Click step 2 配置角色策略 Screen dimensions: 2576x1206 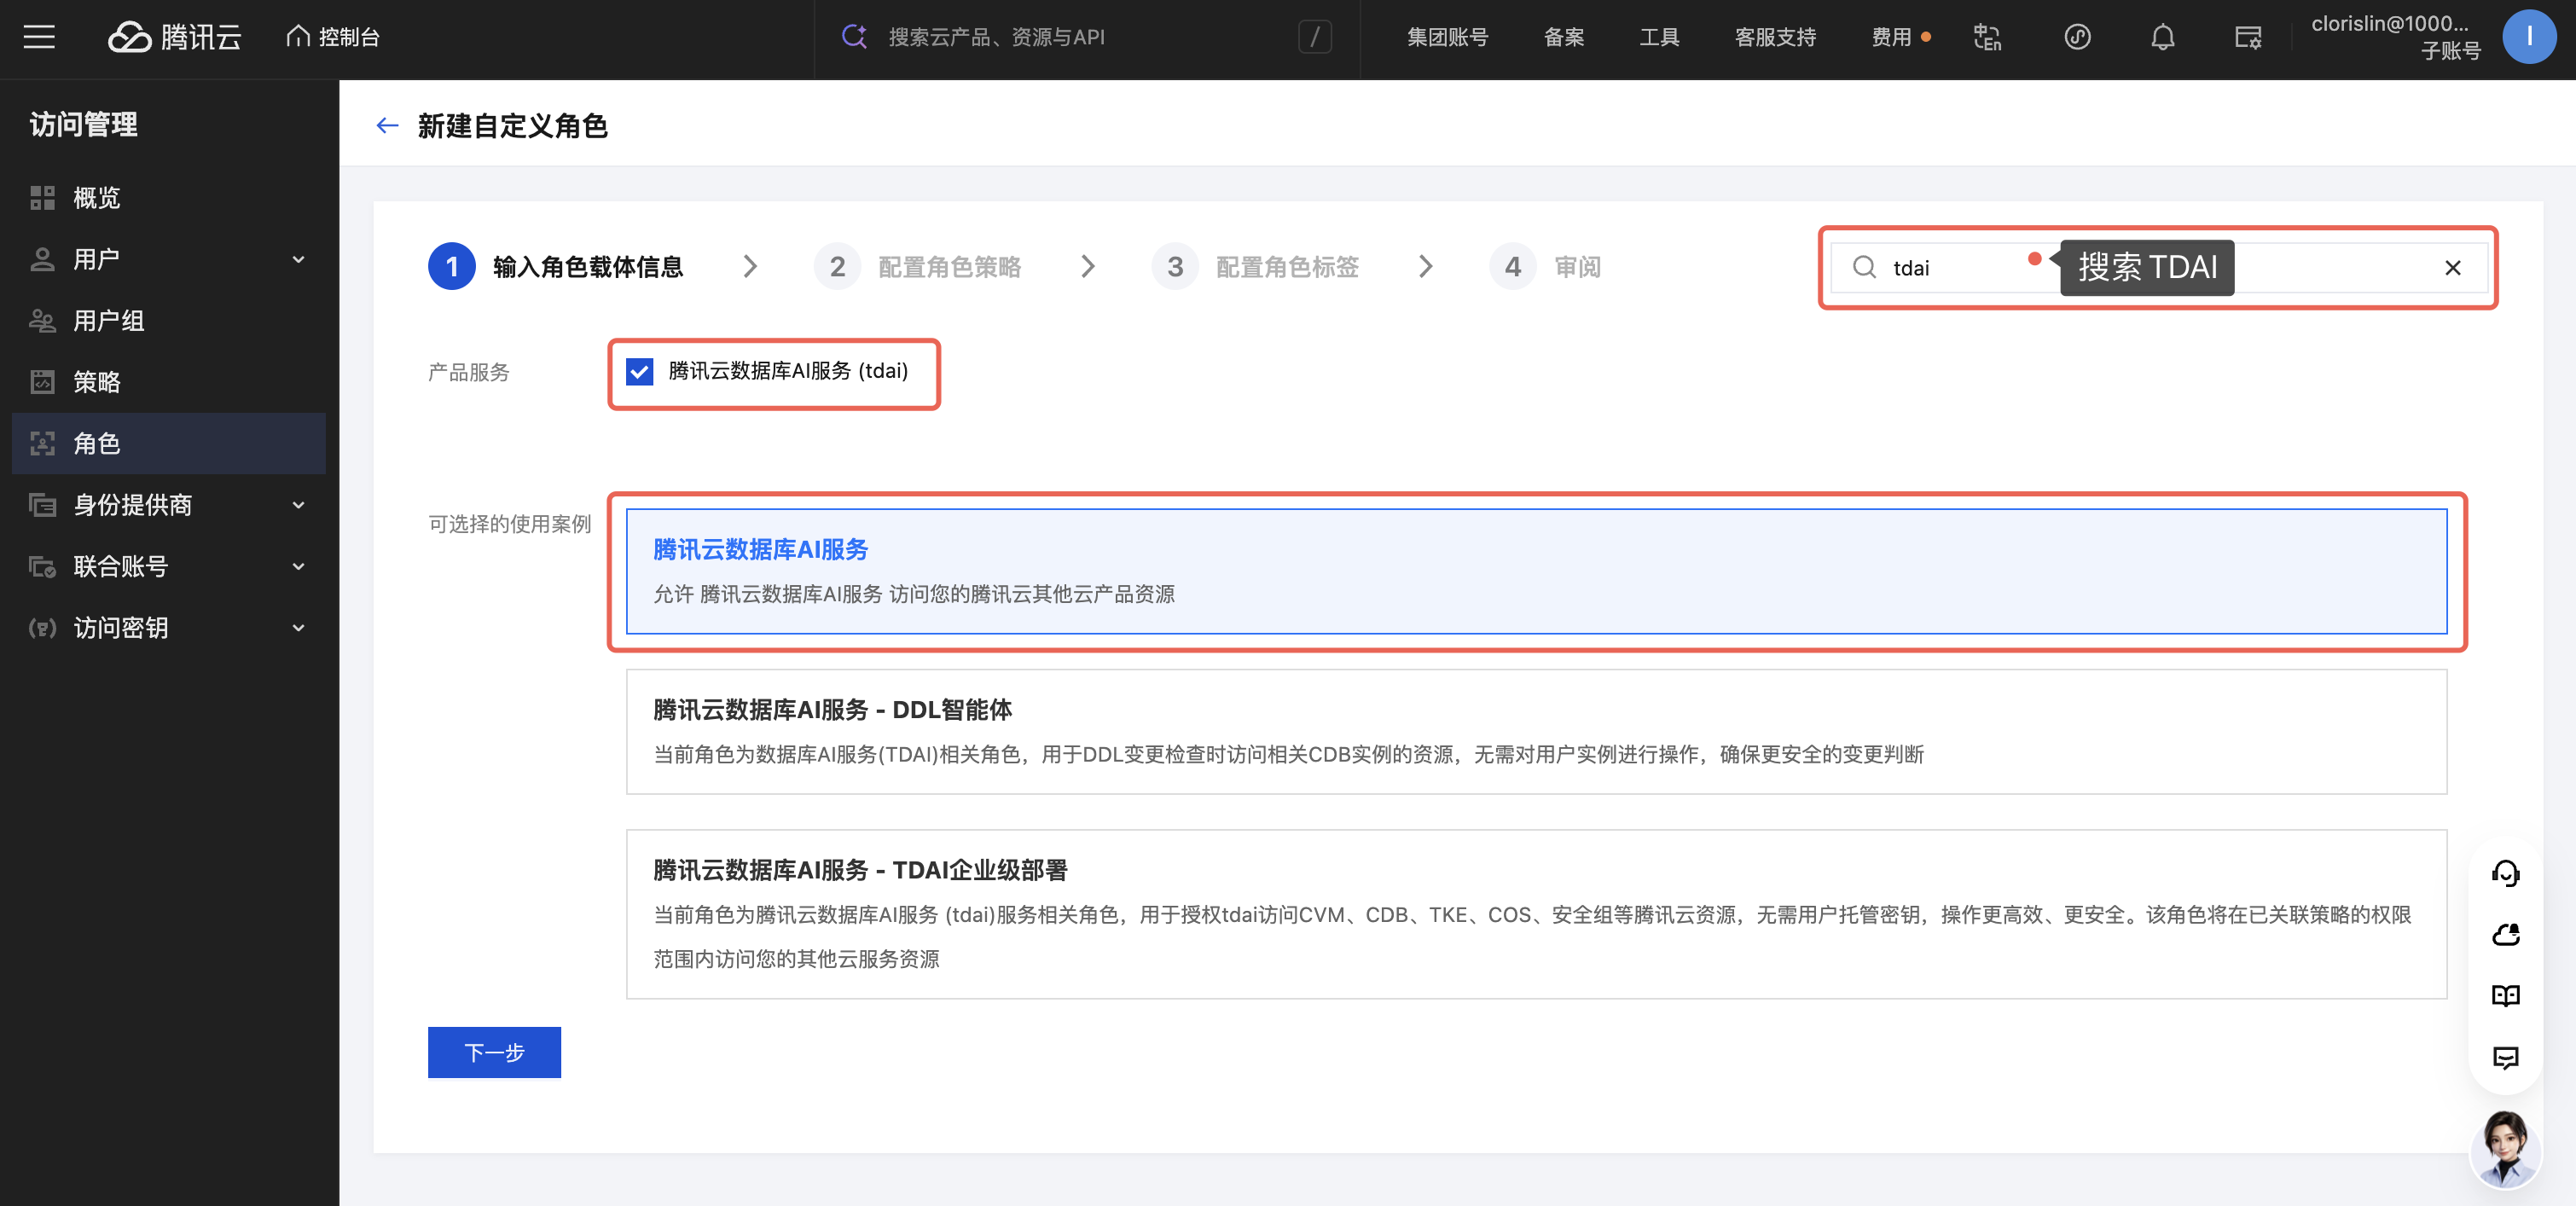917,266
